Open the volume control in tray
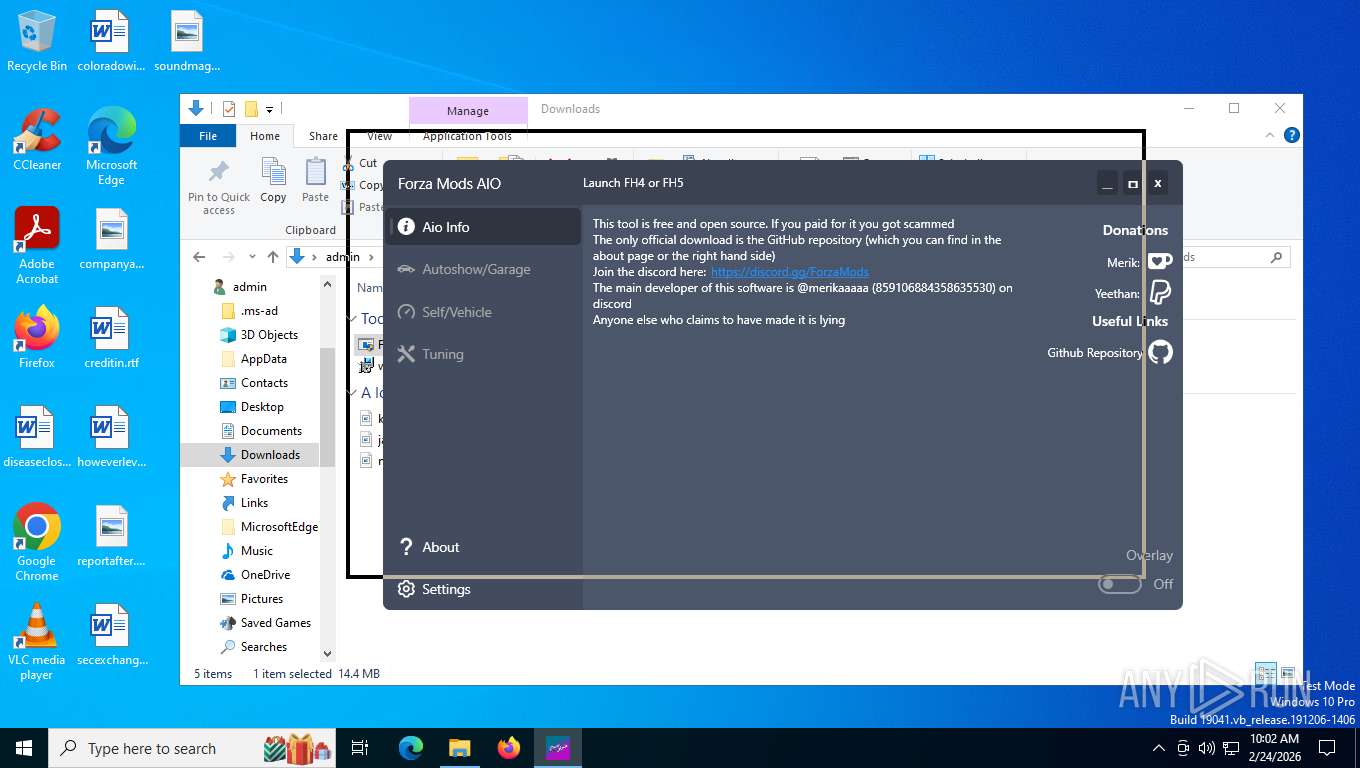 coord(1207,748)
